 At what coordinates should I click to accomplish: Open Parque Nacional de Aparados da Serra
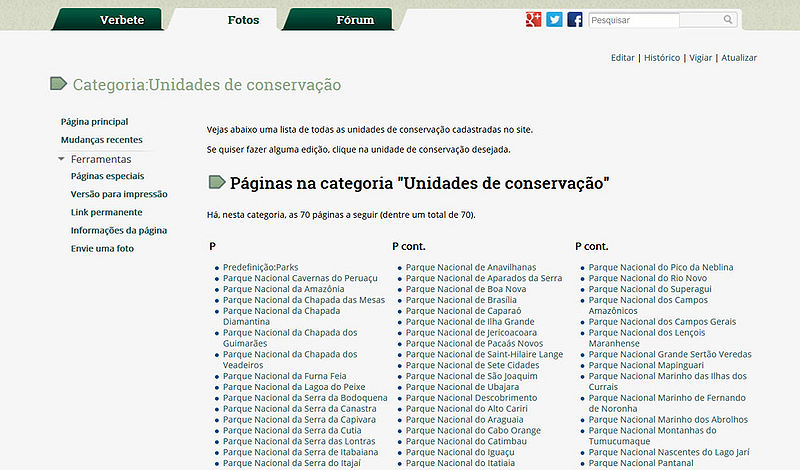(484, 278)
